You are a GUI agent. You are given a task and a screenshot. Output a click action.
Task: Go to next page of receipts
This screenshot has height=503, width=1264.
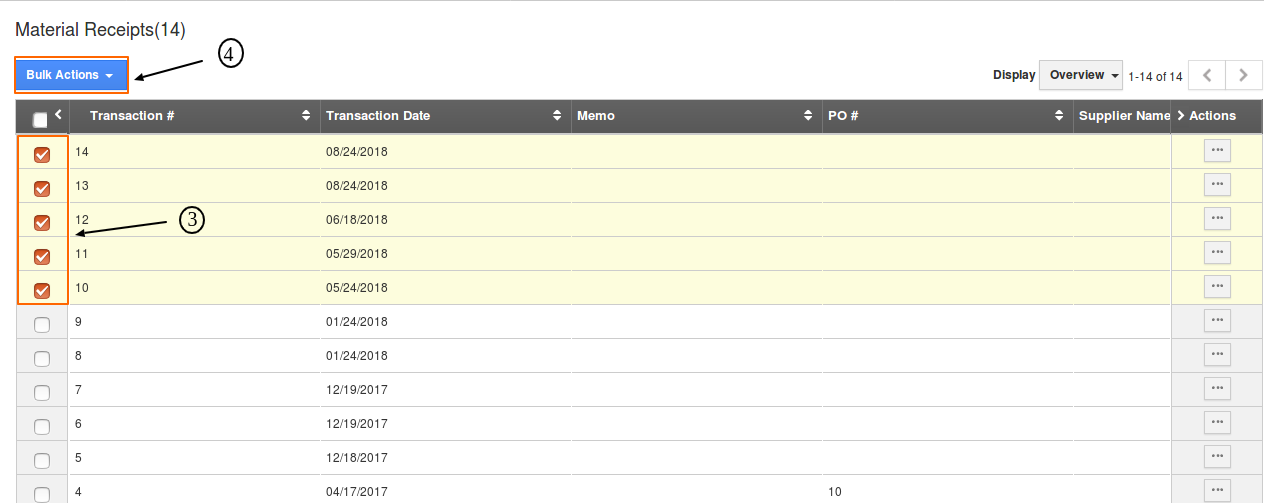(x=1243, y=75)
